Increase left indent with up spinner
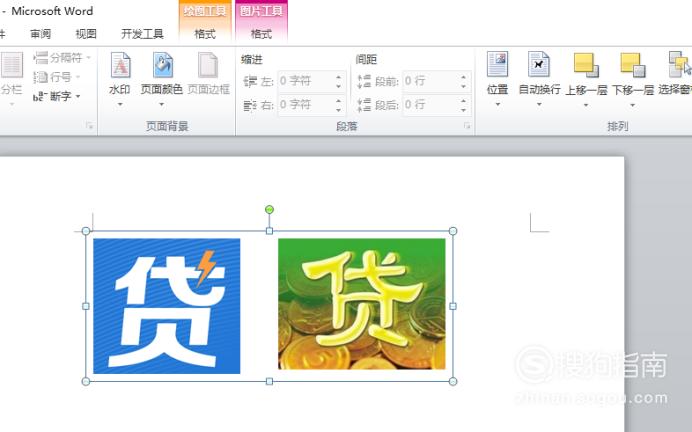 pyautogui.click(x=338, y=77)
